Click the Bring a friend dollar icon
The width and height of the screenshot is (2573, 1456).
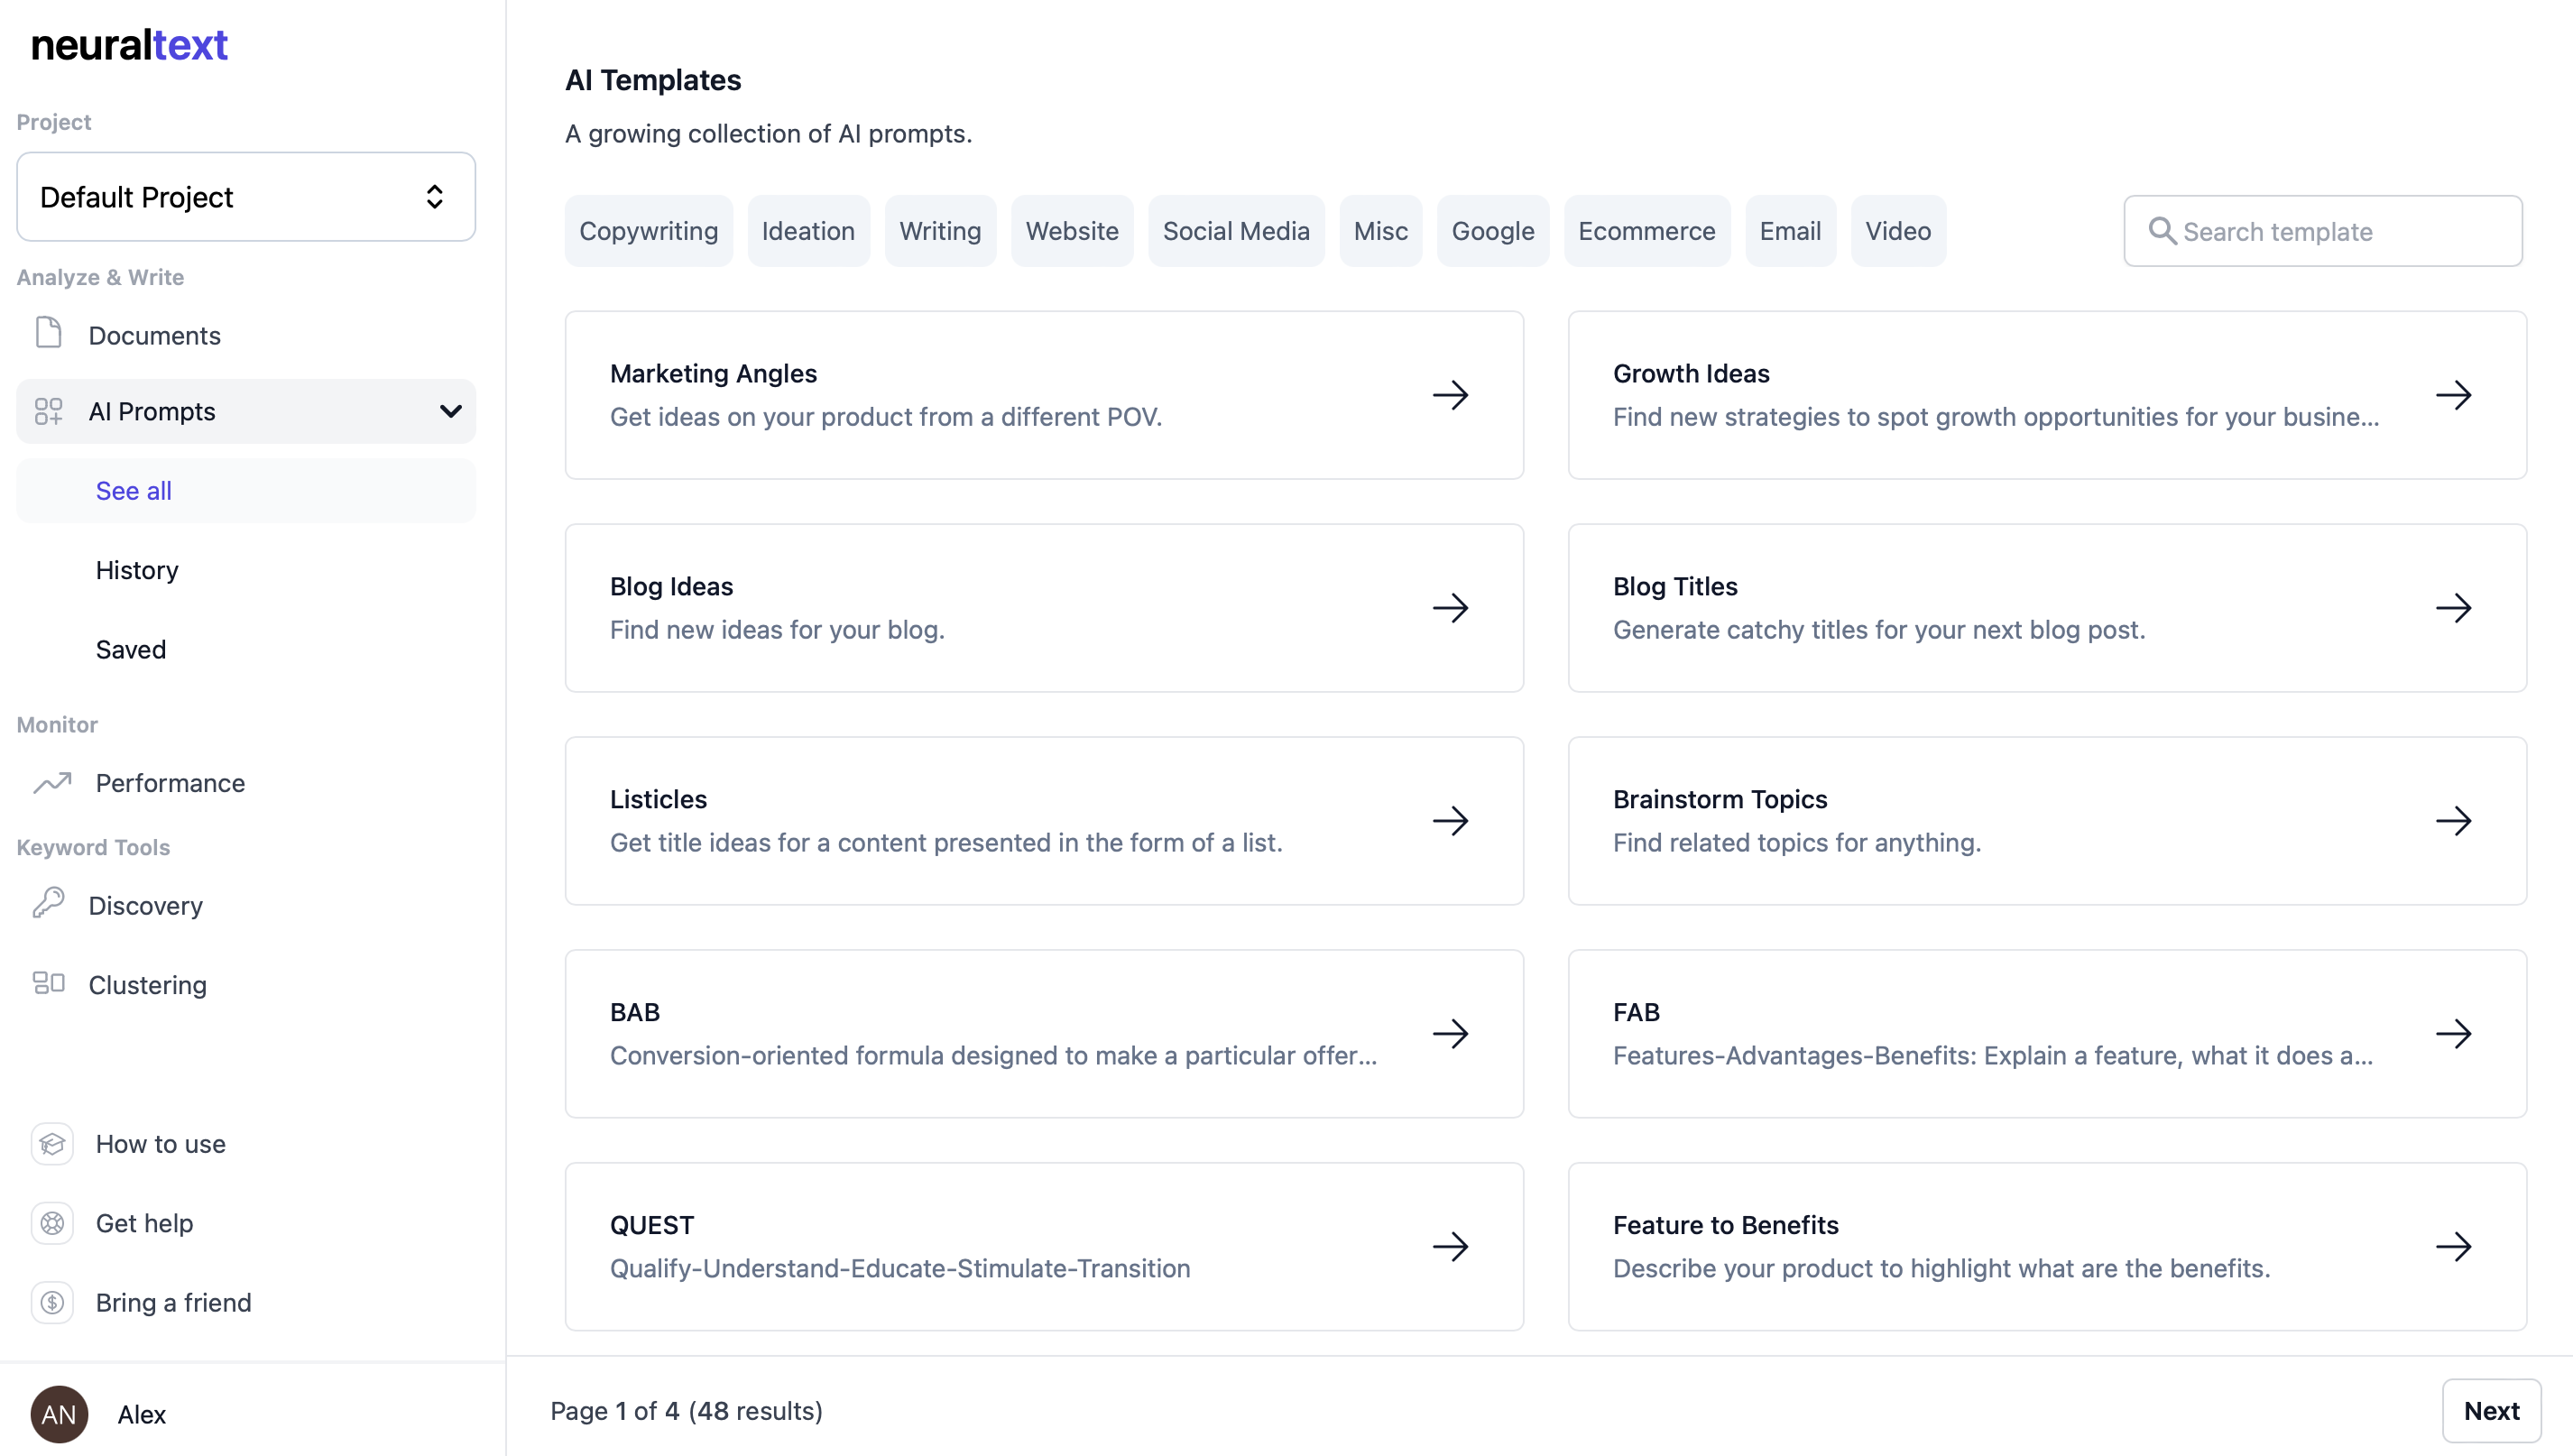click(52, 1302)
